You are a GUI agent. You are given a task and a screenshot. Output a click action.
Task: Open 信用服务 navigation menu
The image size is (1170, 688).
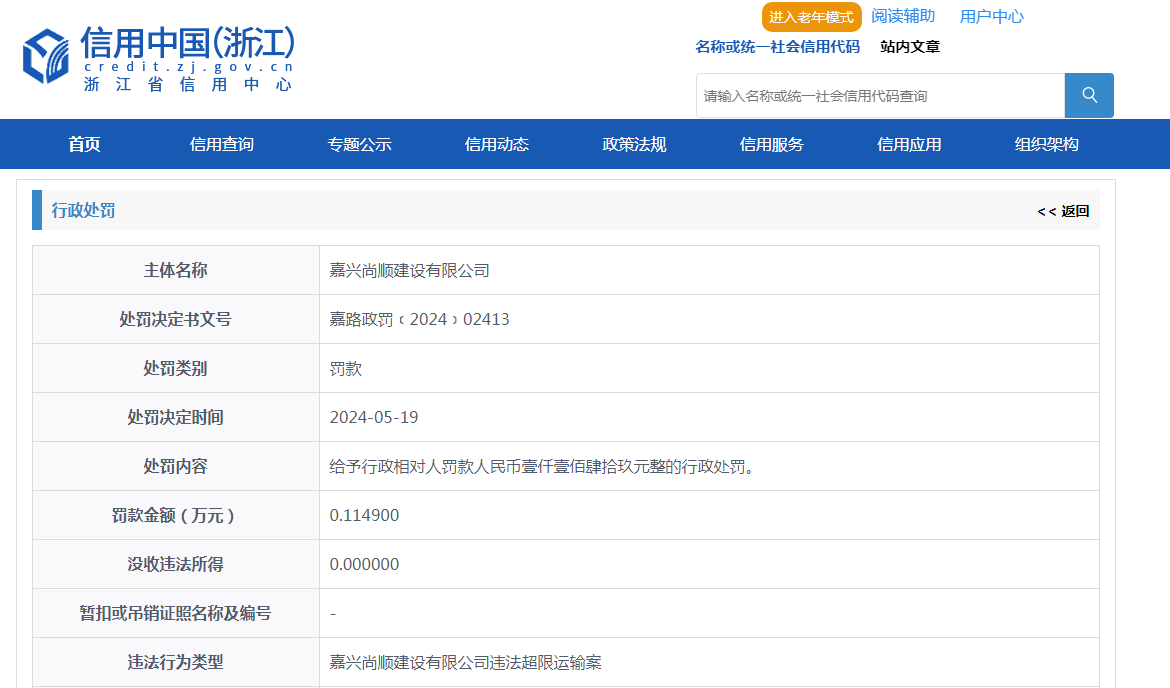(x=771, y=144)
